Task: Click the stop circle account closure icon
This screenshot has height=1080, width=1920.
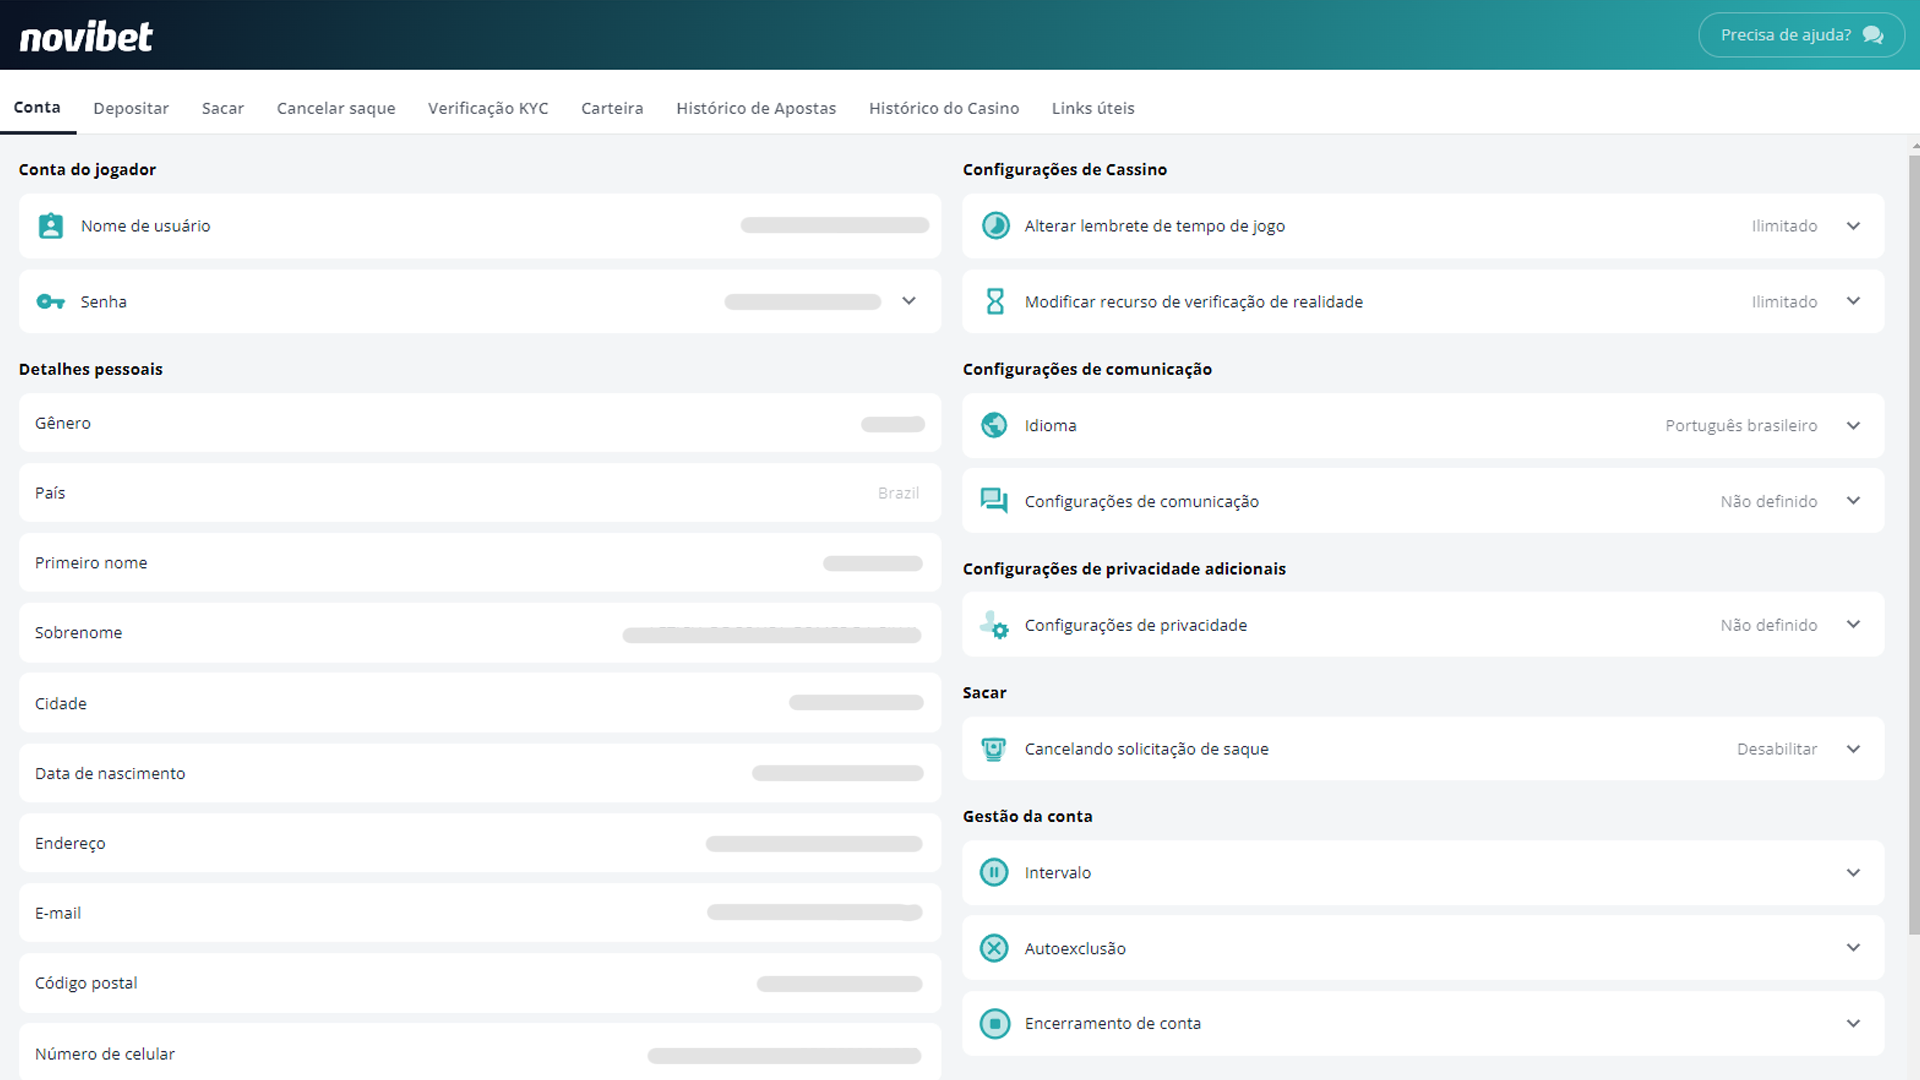Action: tap(994, 1023)
